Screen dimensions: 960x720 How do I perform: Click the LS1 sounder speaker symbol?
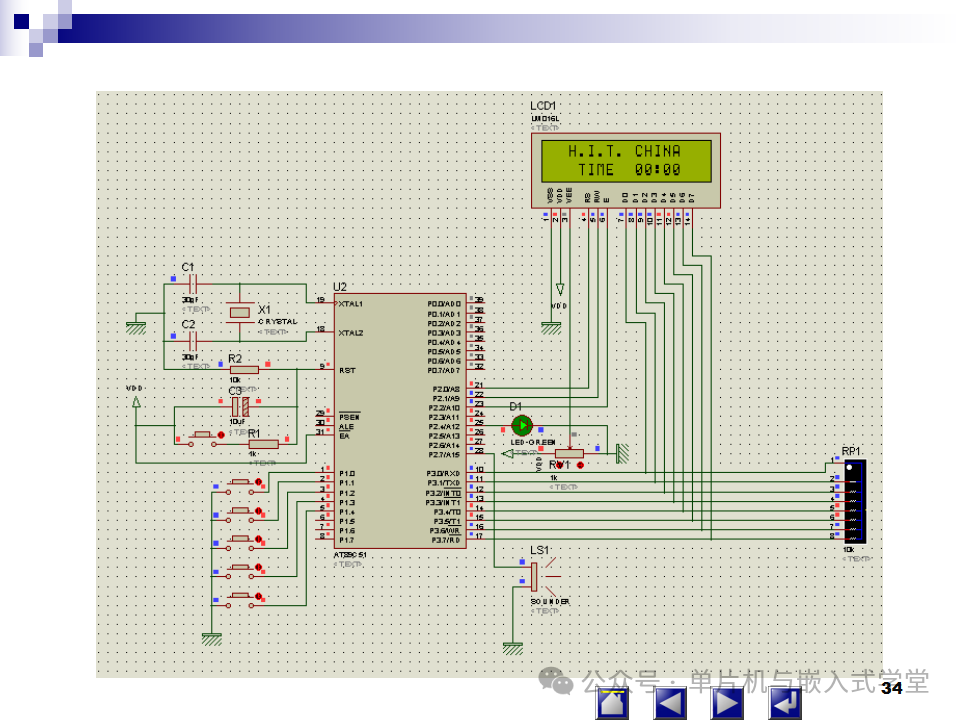(x=544, y=577)
